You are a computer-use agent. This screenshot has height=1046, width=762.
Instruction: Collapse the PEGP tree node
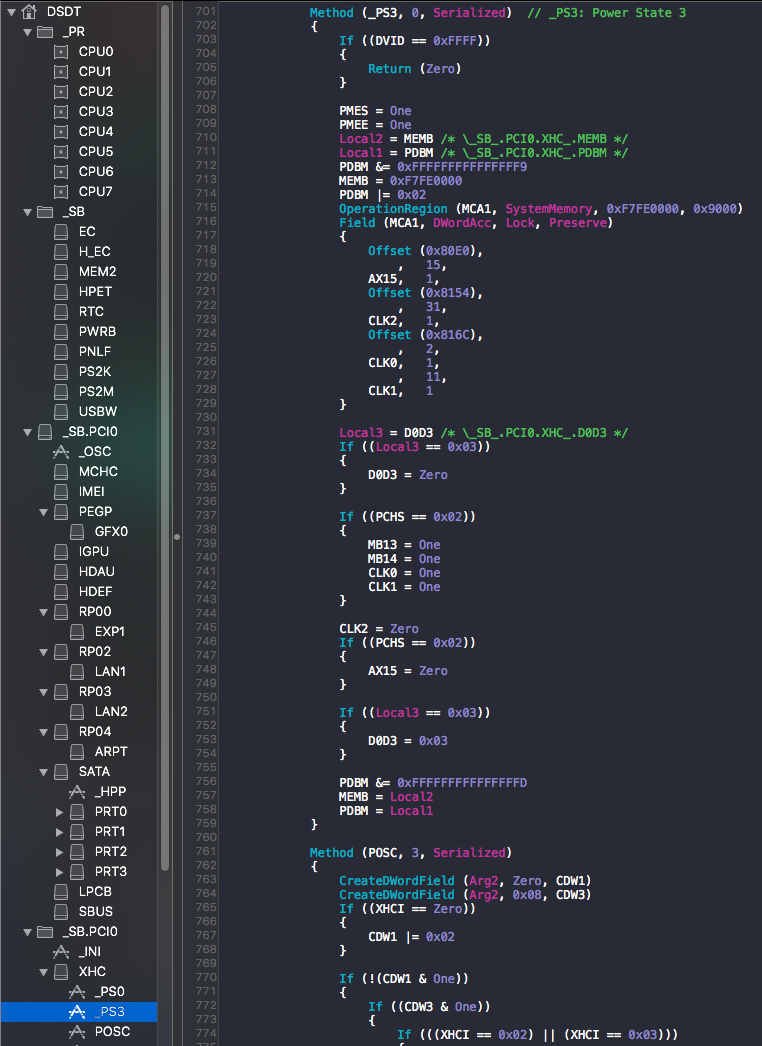point(43,512)
